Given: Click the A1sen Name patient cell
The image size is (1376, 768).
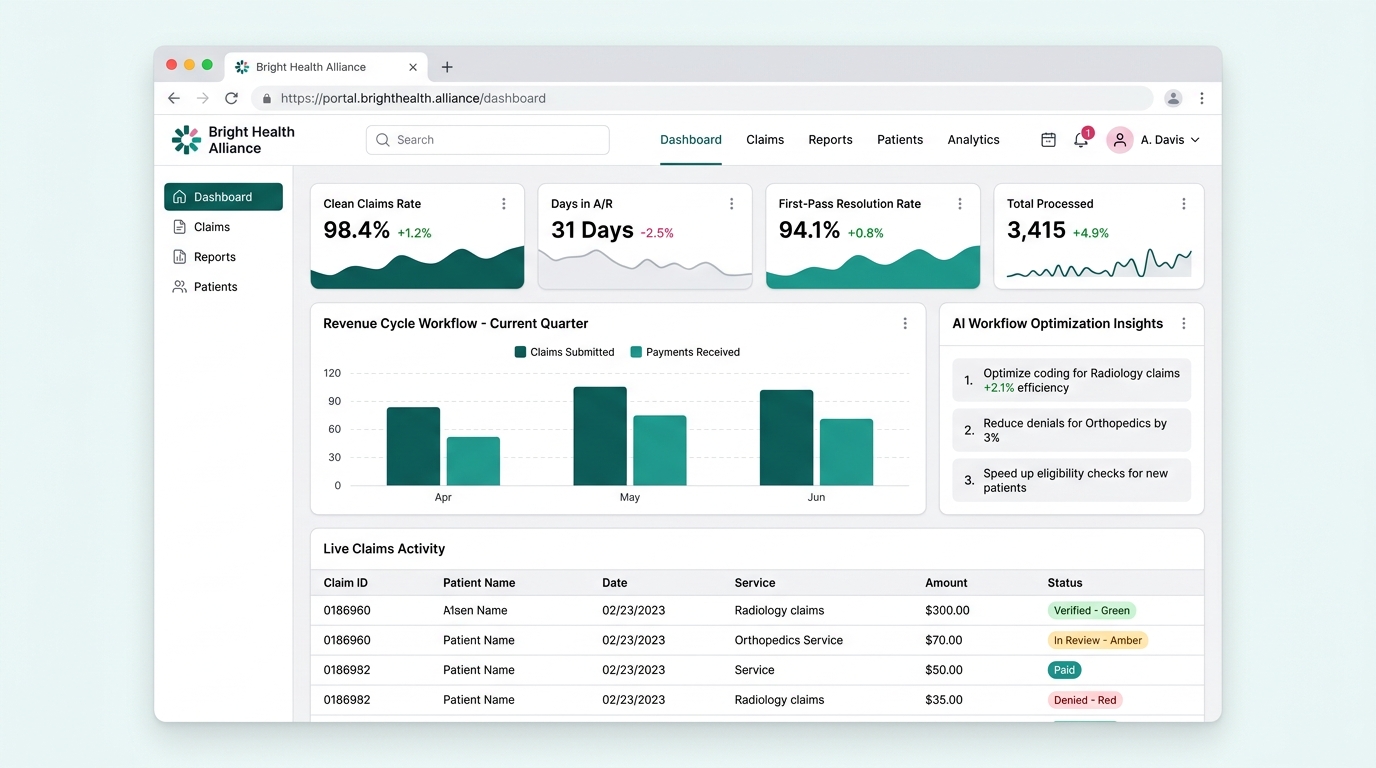Looking at the screenshot, I should [475, 610].
